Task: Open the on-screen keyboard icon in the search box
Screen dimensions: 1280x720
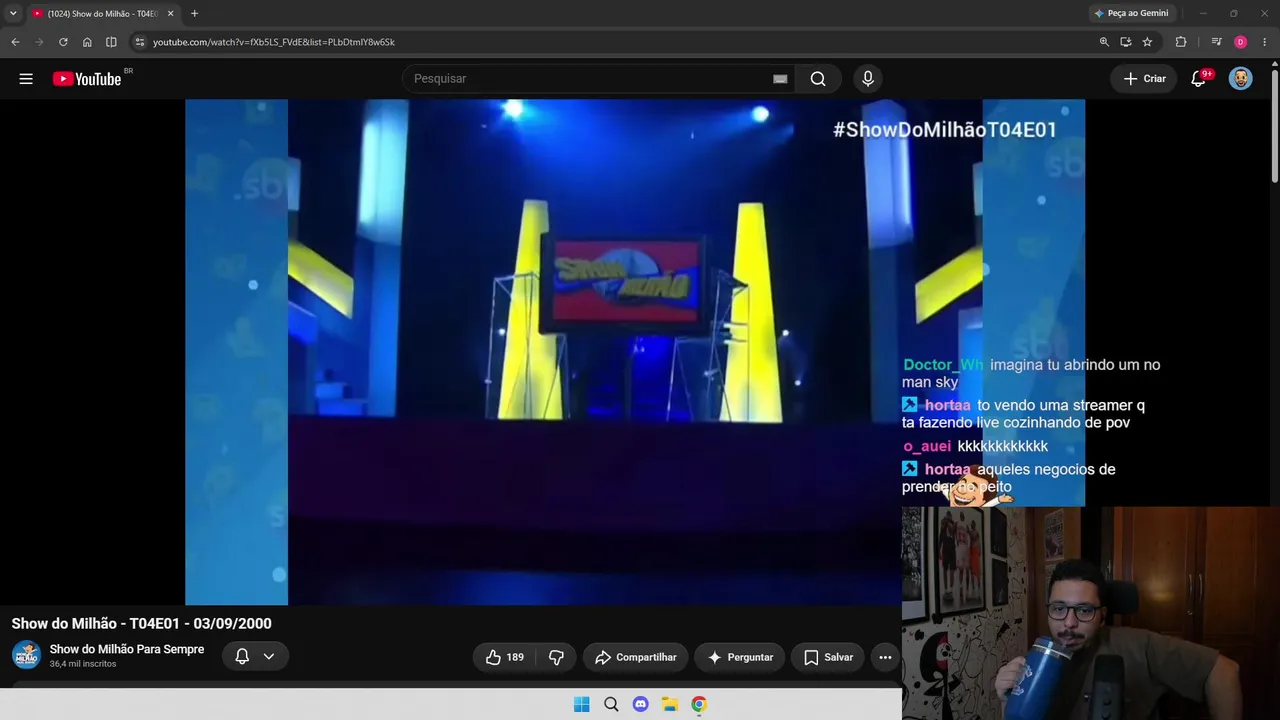Action: (x=780, y=79)
